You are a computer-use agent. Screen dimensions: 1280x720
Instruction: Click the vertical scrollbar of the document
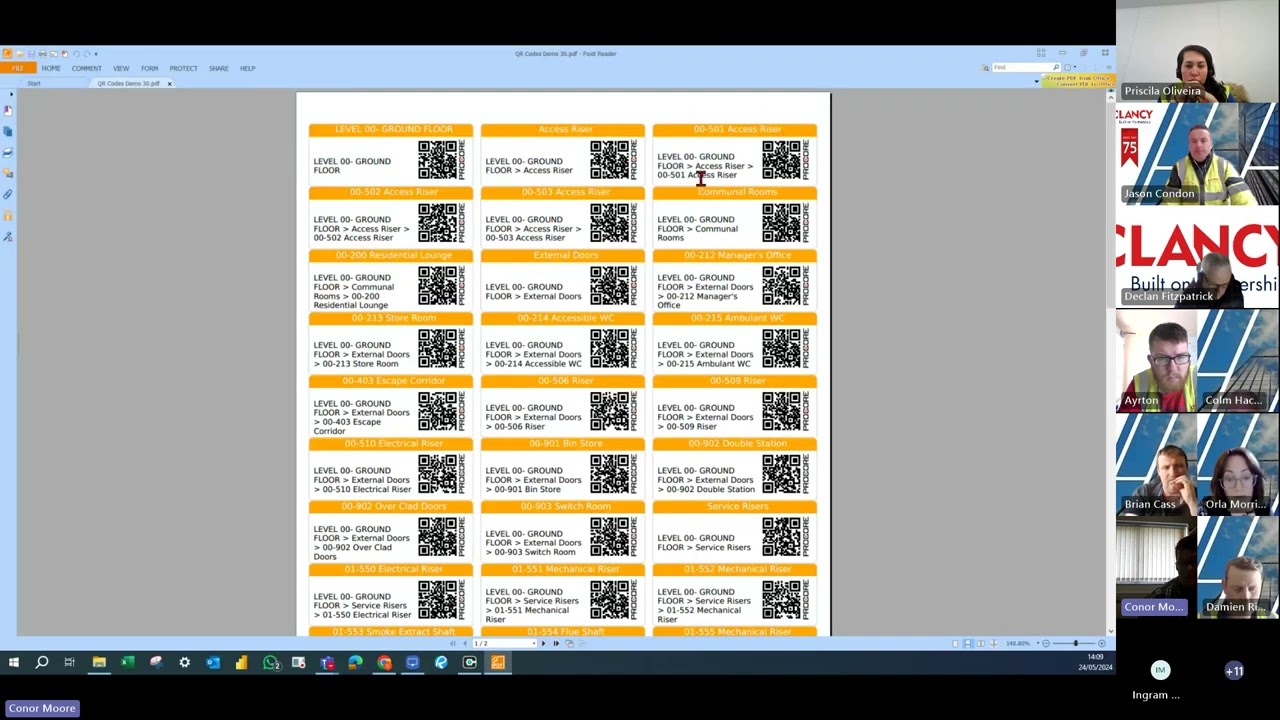(1110, 363)
